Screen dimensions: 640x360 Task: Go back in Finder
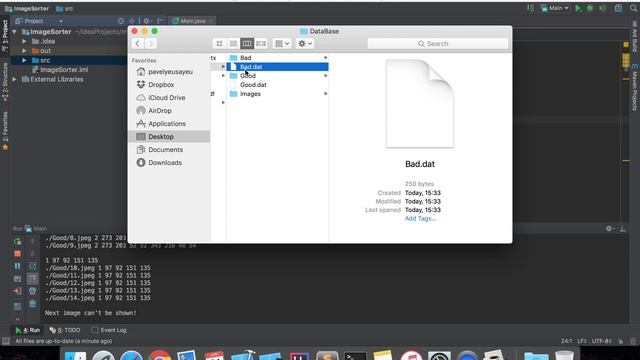pos(138,44)
